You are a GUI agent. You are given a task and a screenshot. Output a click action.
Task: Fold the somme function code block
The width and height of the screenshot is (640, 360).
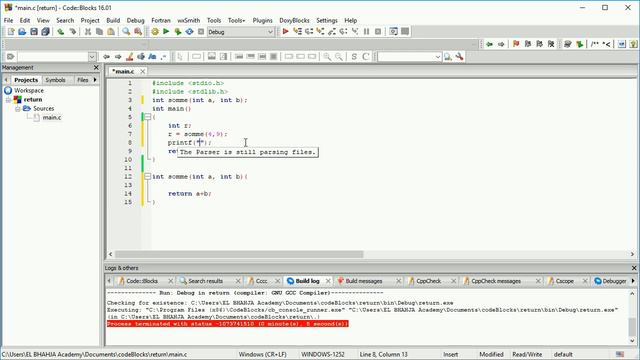pos(147,177)
